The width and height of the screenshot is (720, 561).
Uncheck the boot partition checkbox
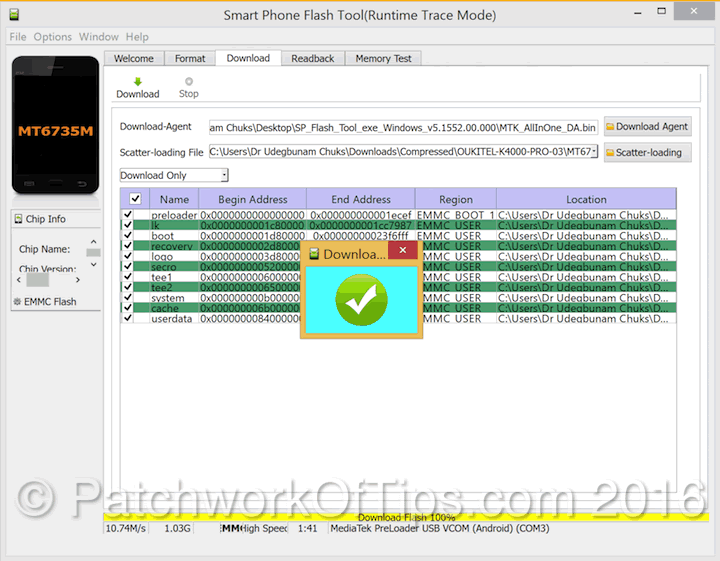click(x=128, y=235)
